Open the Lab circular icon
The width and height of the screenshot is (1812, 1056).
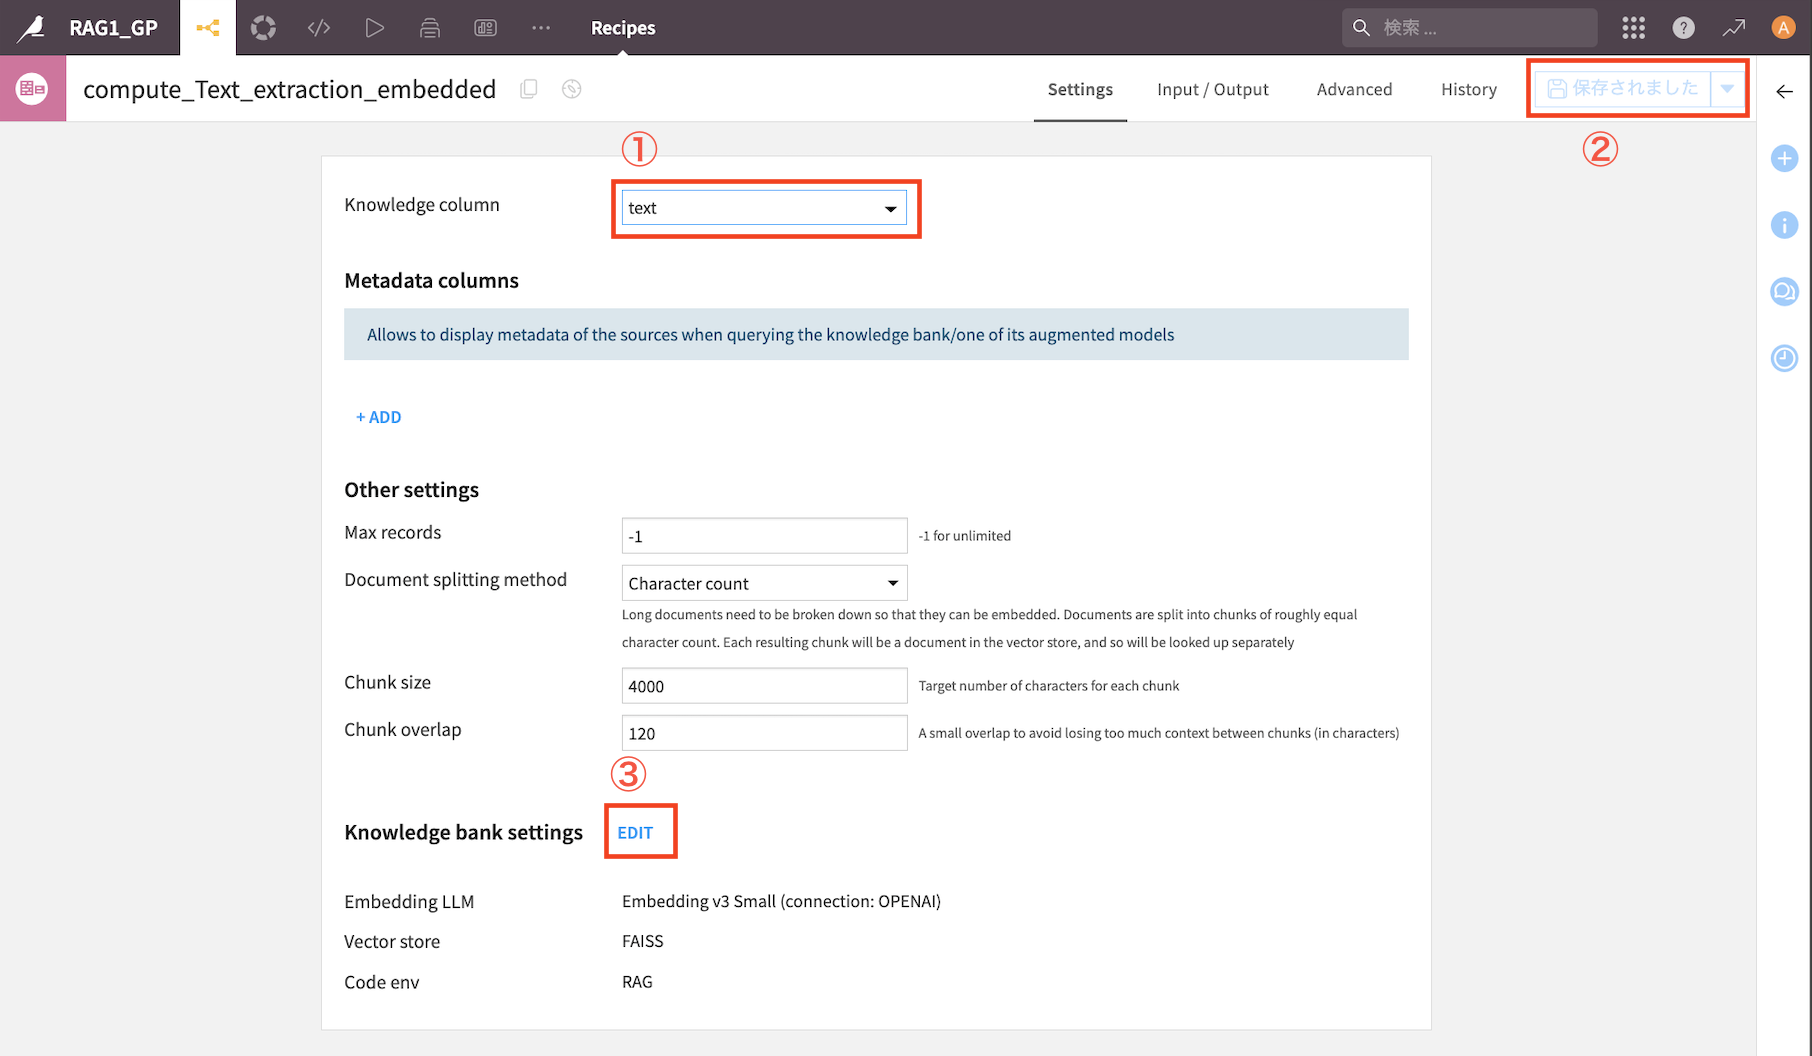[263, 28]
